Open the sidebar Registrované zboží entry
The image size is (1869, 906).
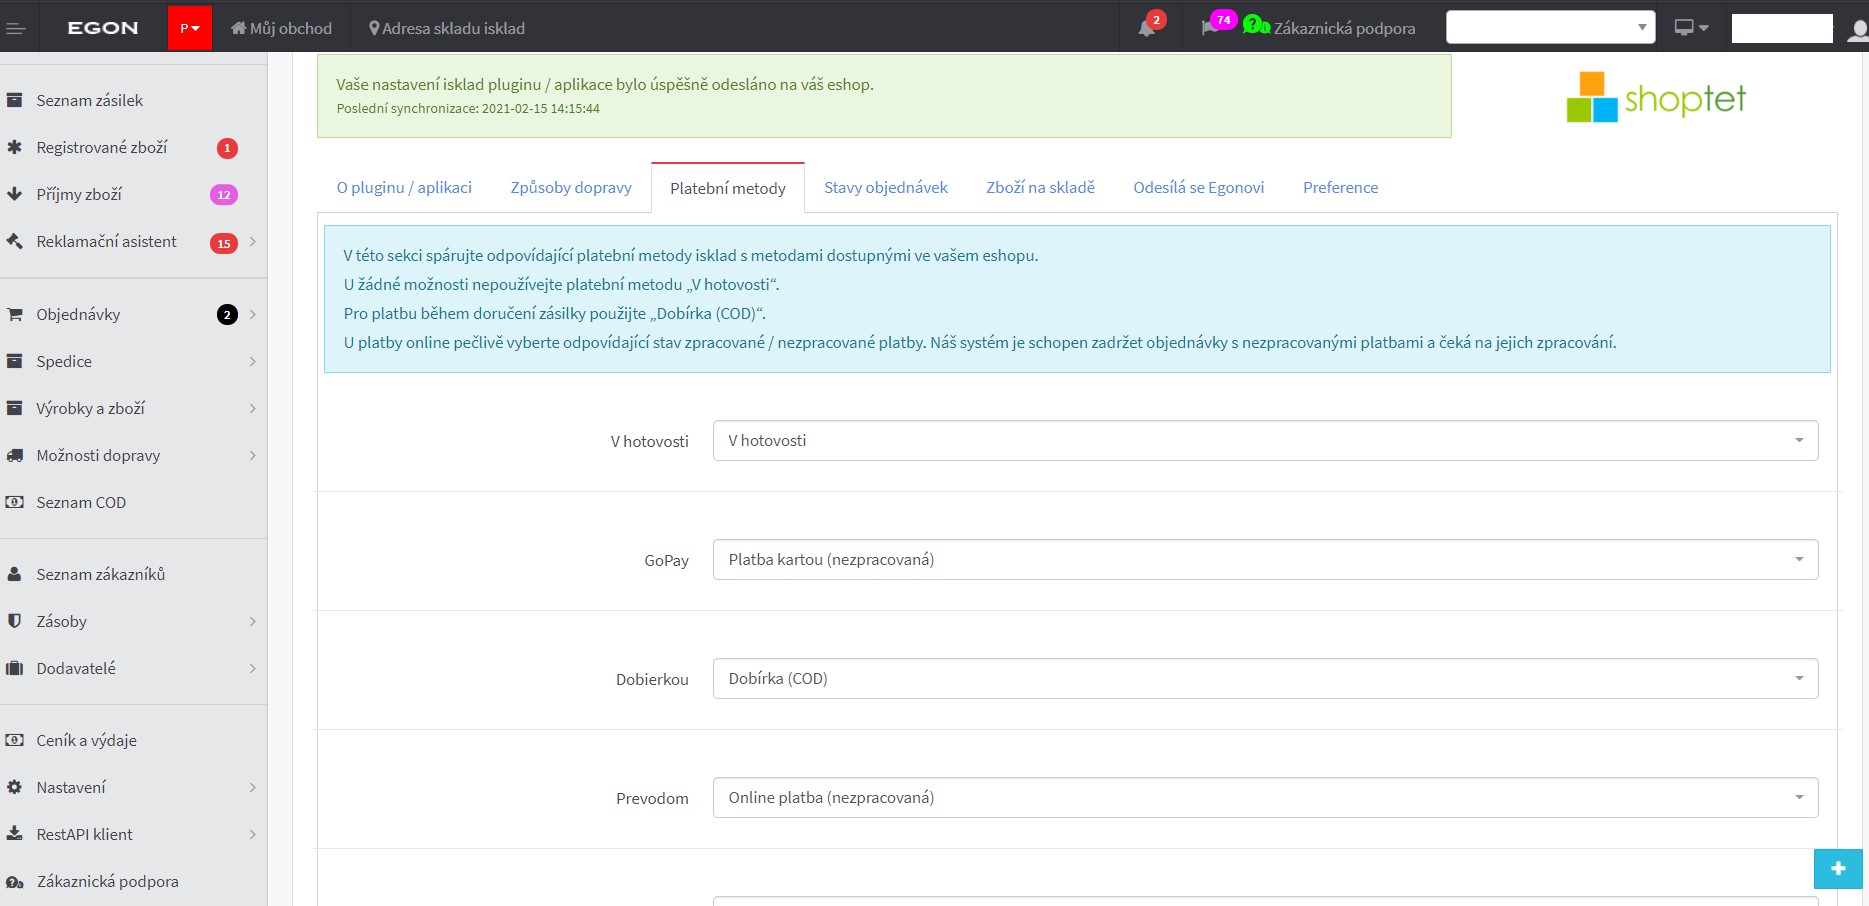(101, 147)
